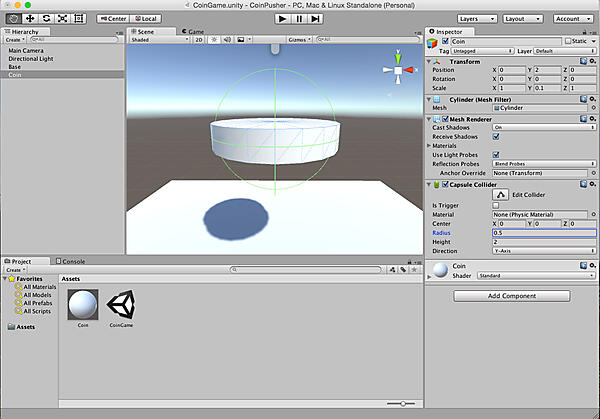Select the Rect transform tool
Viewport: 600px width, 419px height.
(79, 18)
